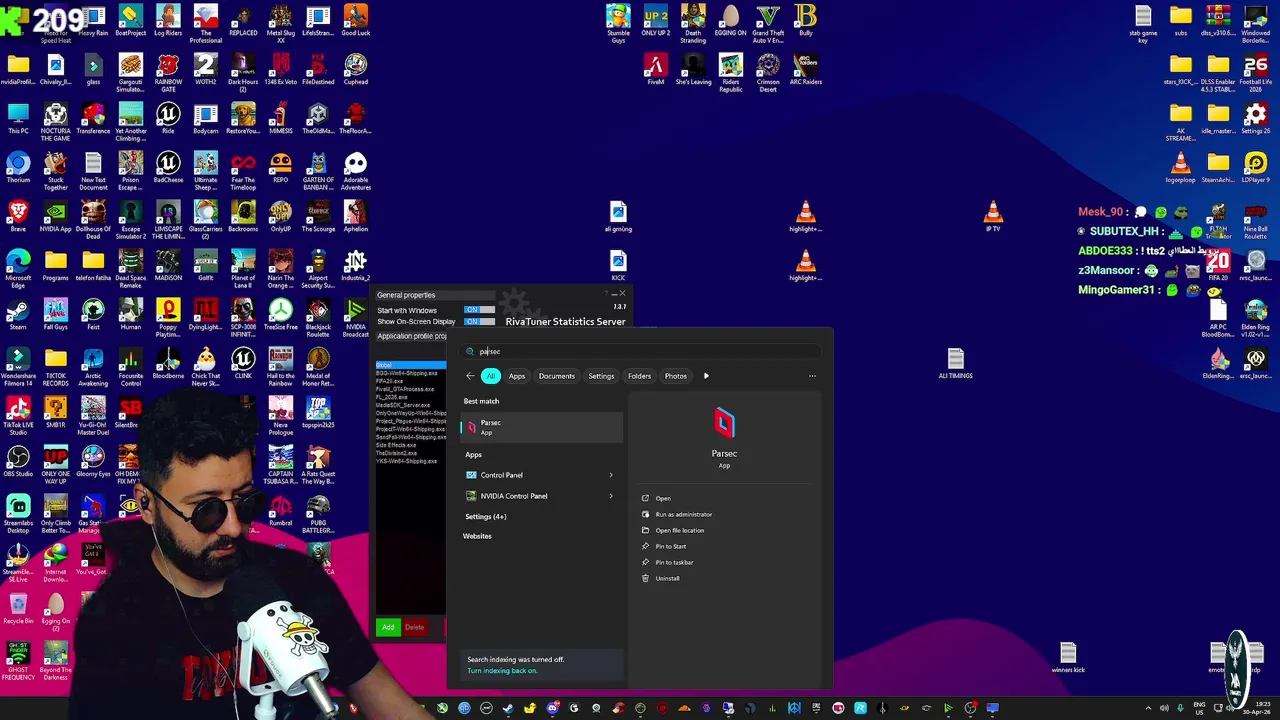
Task: Select the FiveM desktop shortcut
Action: point(655,69)
